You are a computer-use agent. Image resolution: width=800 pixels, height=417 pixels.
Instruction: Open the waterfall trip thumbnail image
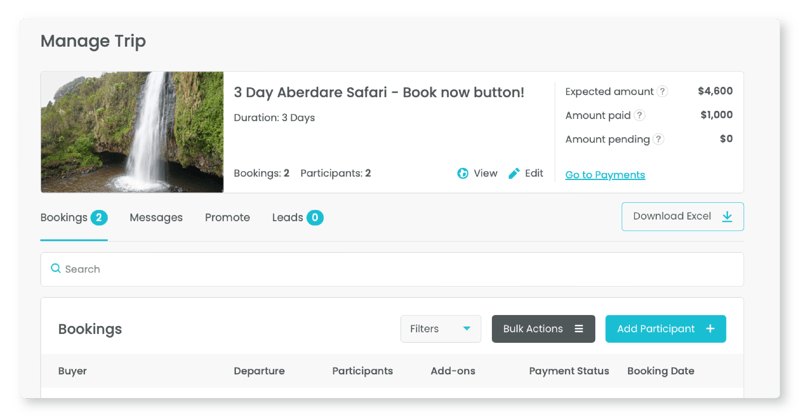[132, 132]
